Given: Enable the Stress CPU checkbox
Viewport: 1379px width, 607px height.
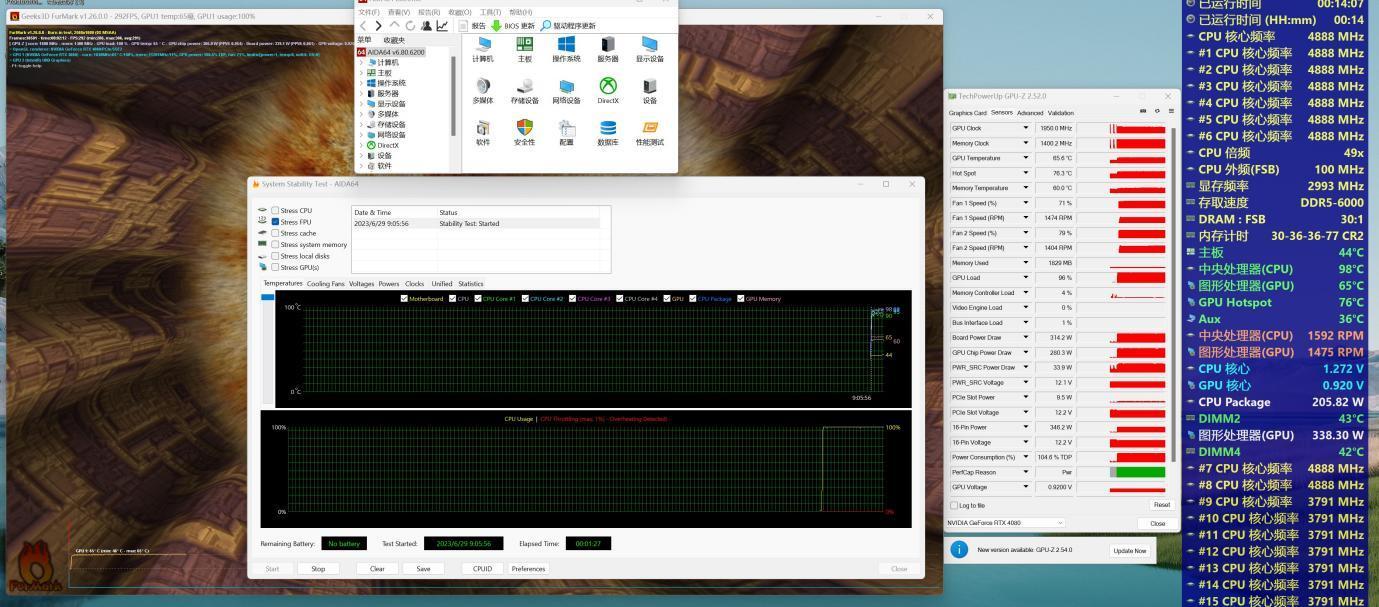Looking at the screenshot, I should pyautogui.click(x=275, y=211).
